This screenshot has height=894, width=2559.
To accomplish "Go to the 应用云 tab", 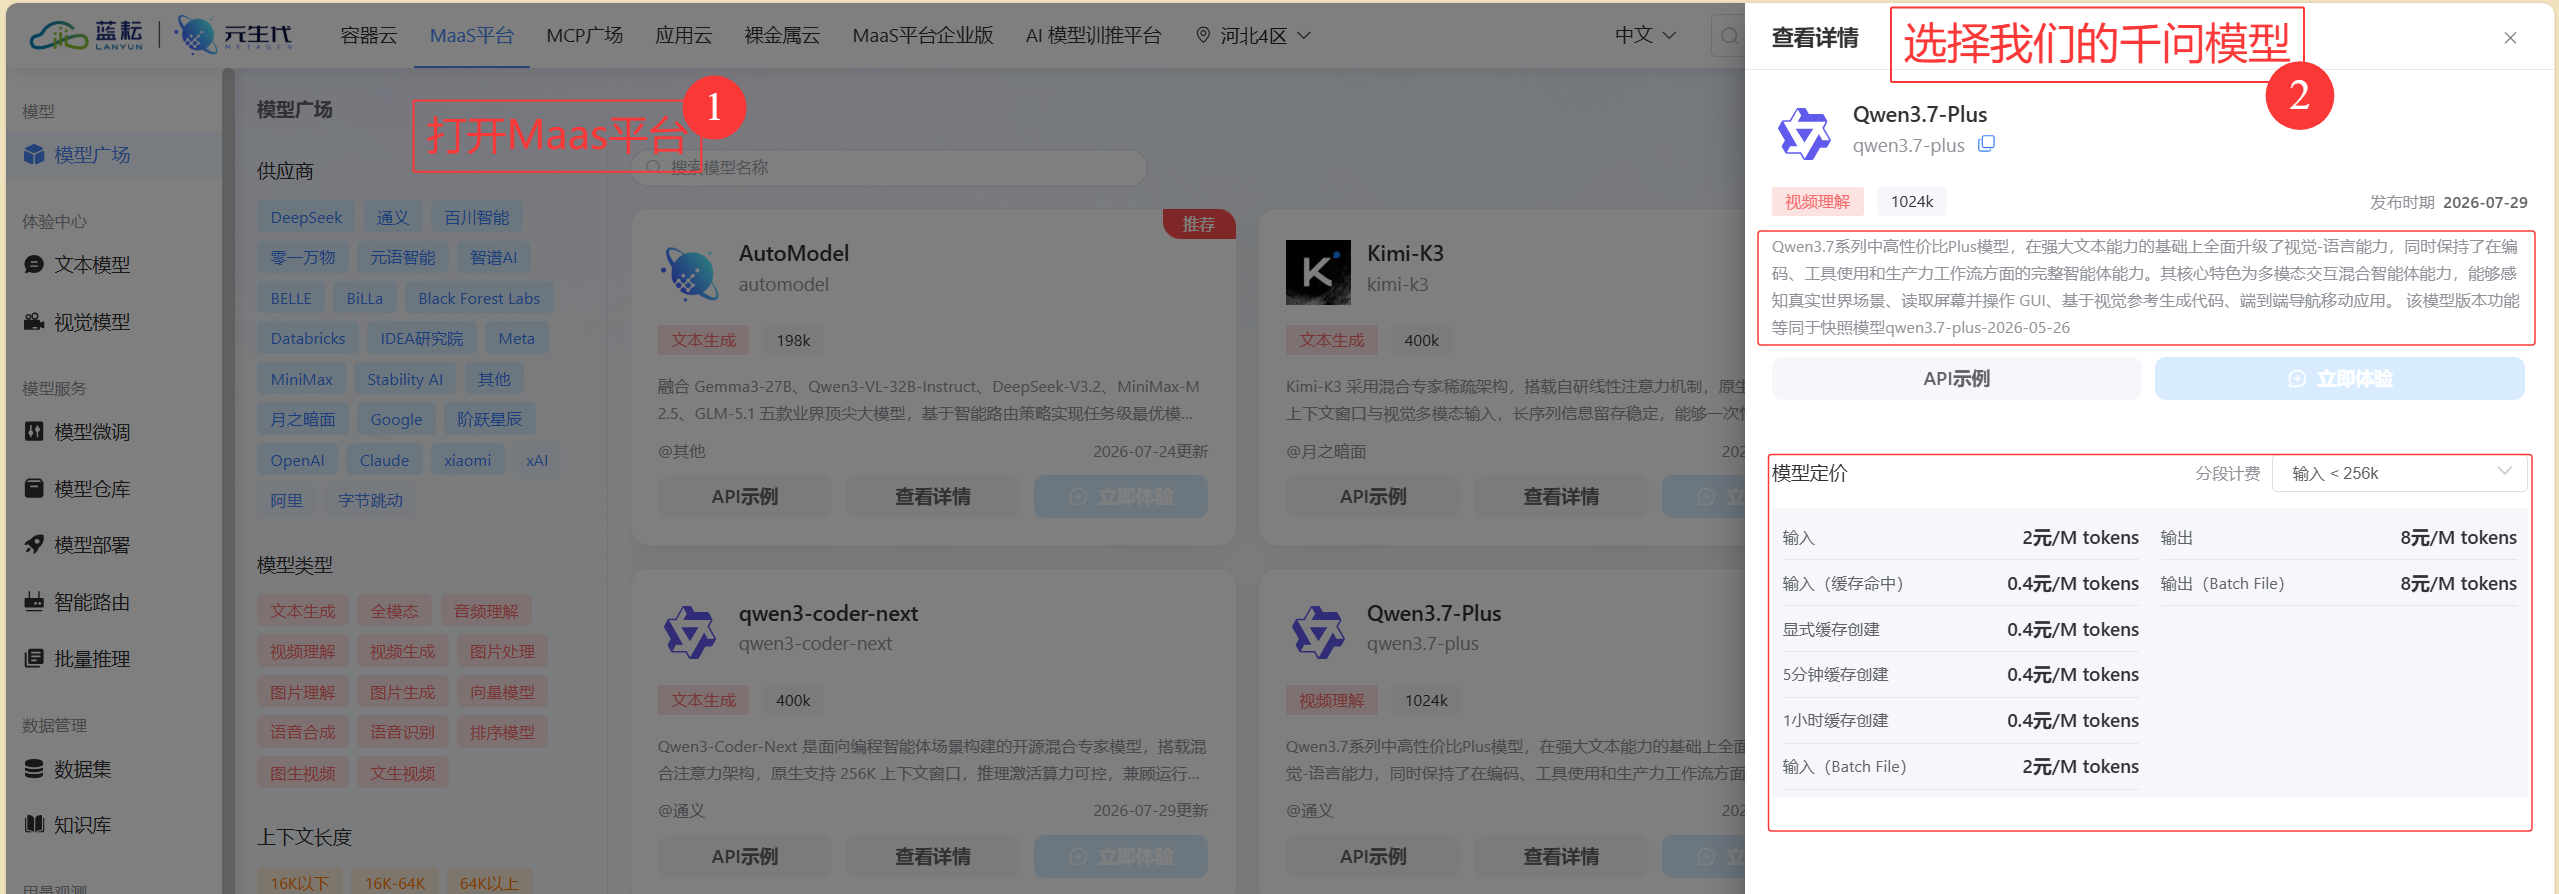I will 684,36.
